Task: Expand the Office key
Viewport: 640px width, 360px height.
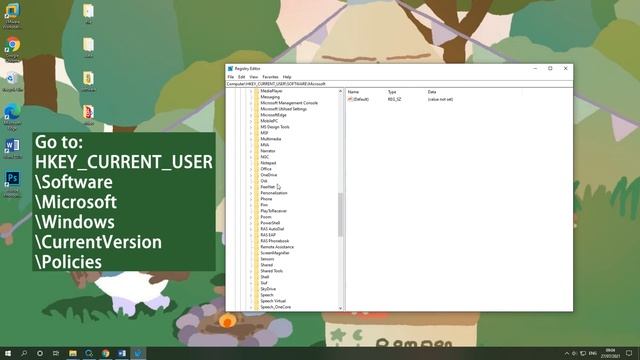Action: click(251, 169)
